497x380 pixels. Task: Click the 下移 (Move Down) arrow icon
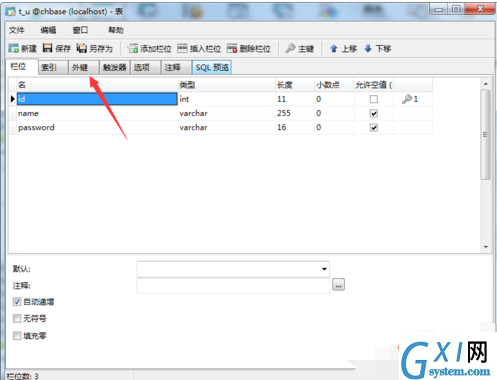point(368,49)
